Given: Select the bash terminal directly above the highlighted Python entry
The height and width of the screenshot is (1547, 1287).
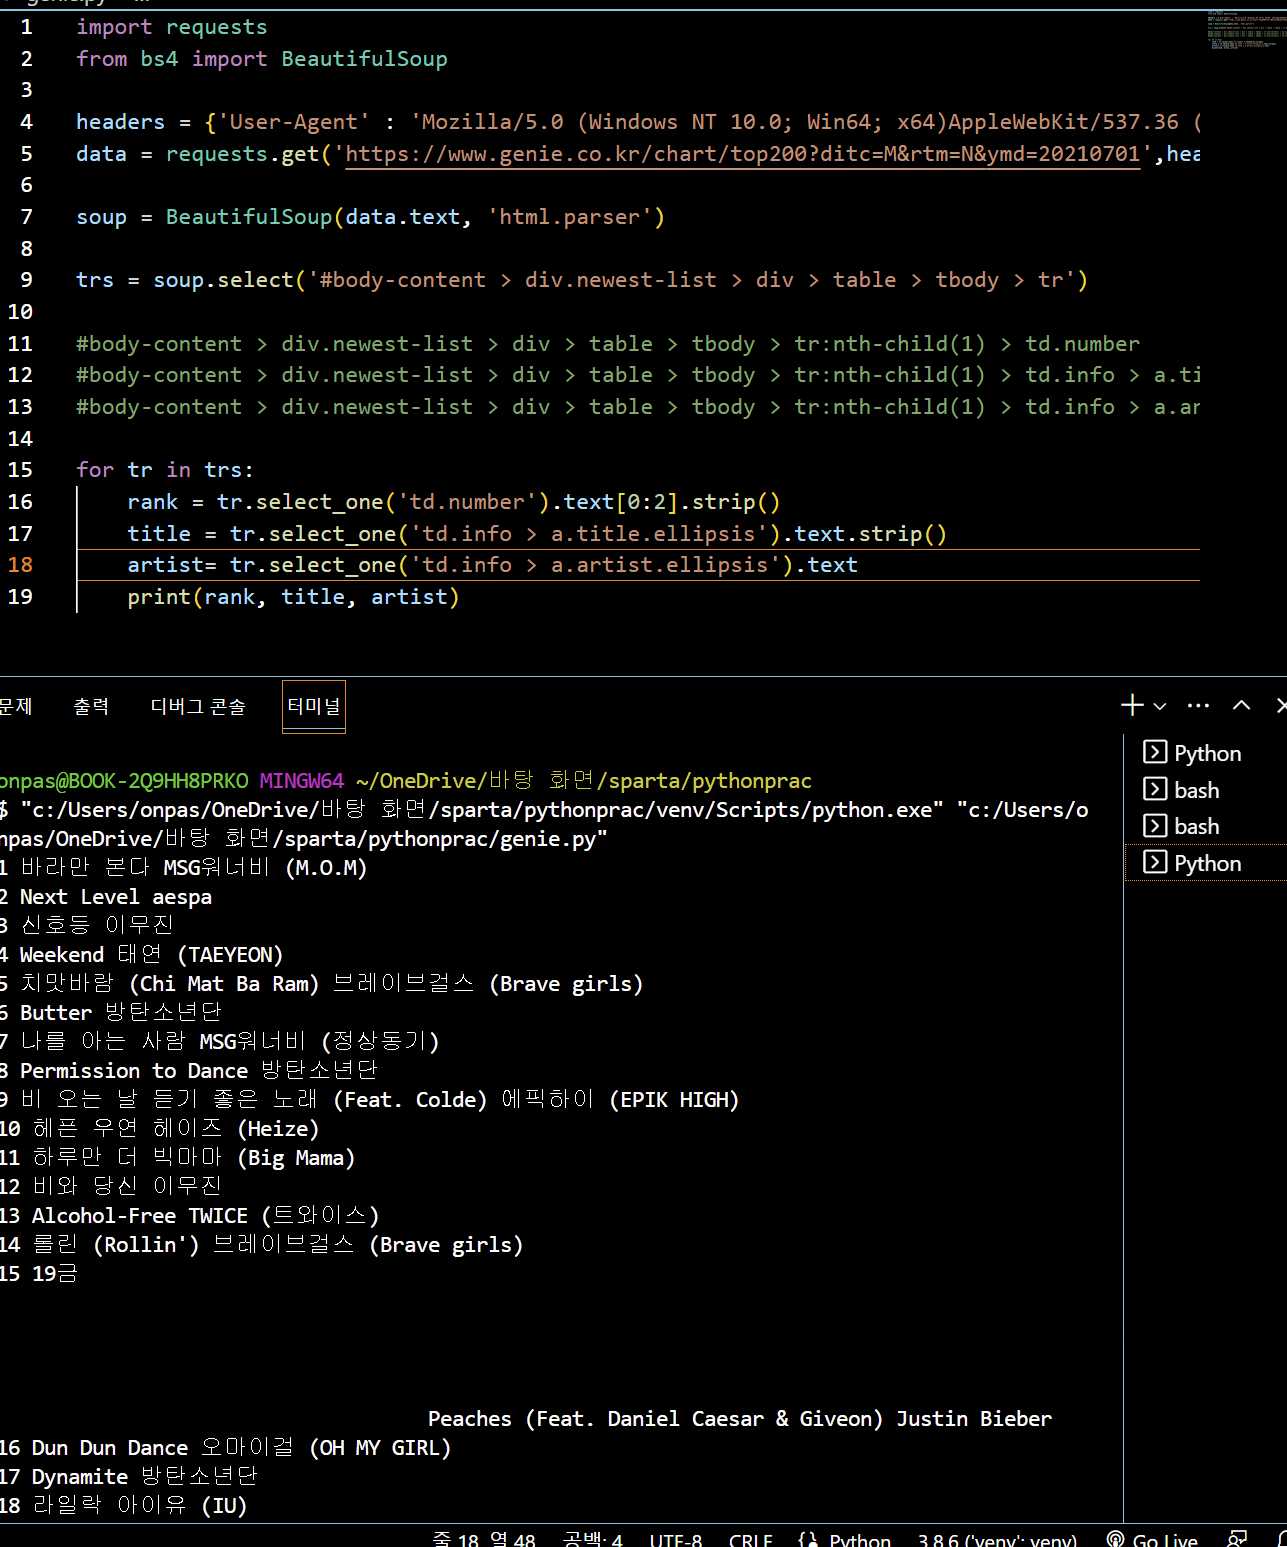Looking at the screenshot, I should [x=1206, y=826].
